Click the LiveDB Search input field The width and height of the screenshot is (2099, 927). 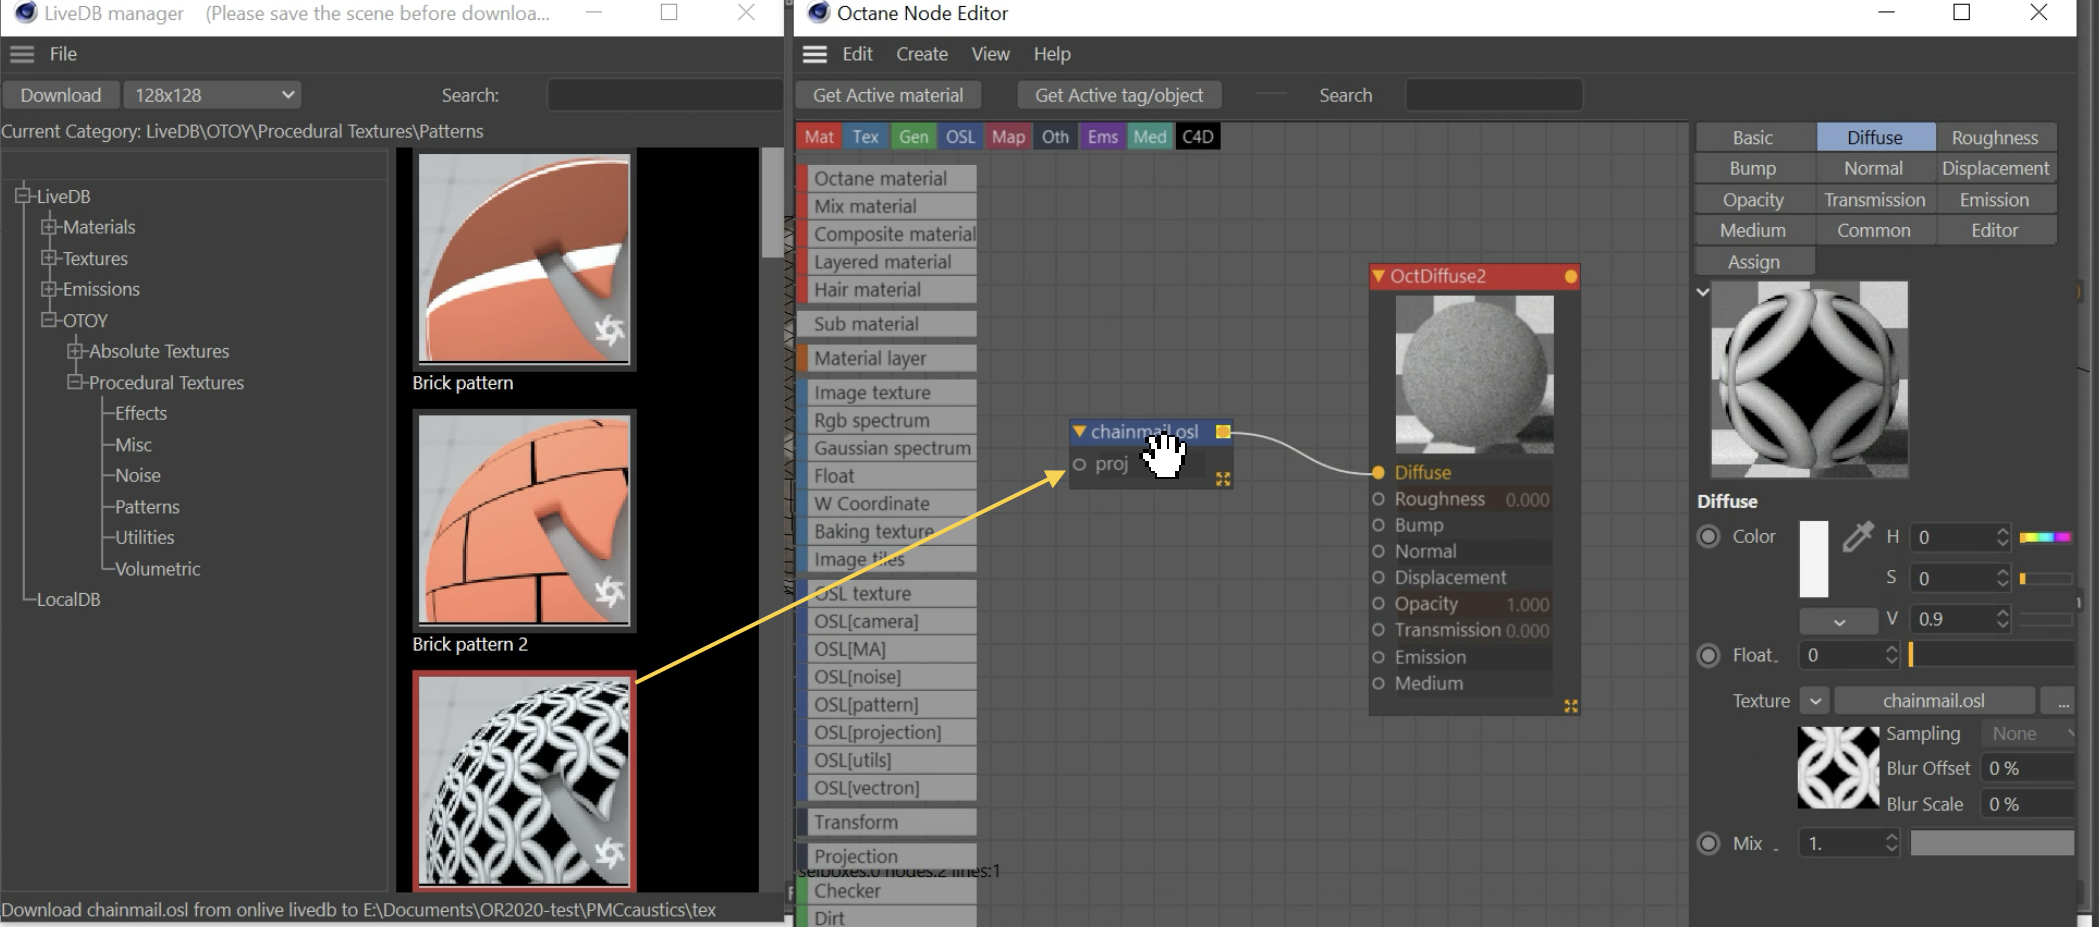665,95
